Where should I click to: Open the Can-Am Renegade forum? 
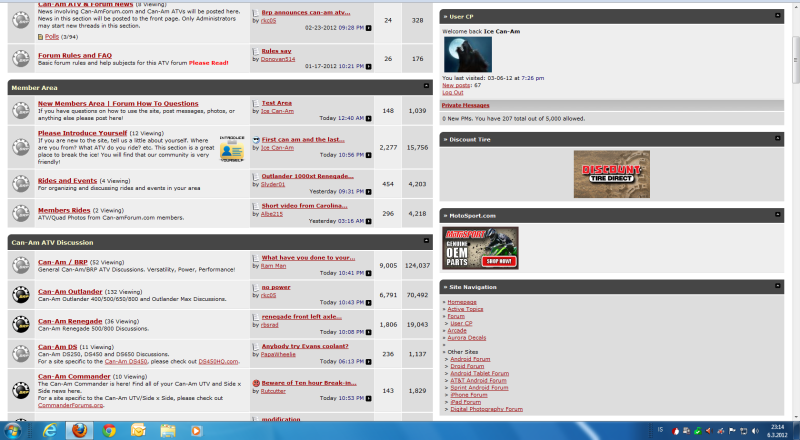coord(70,321)
